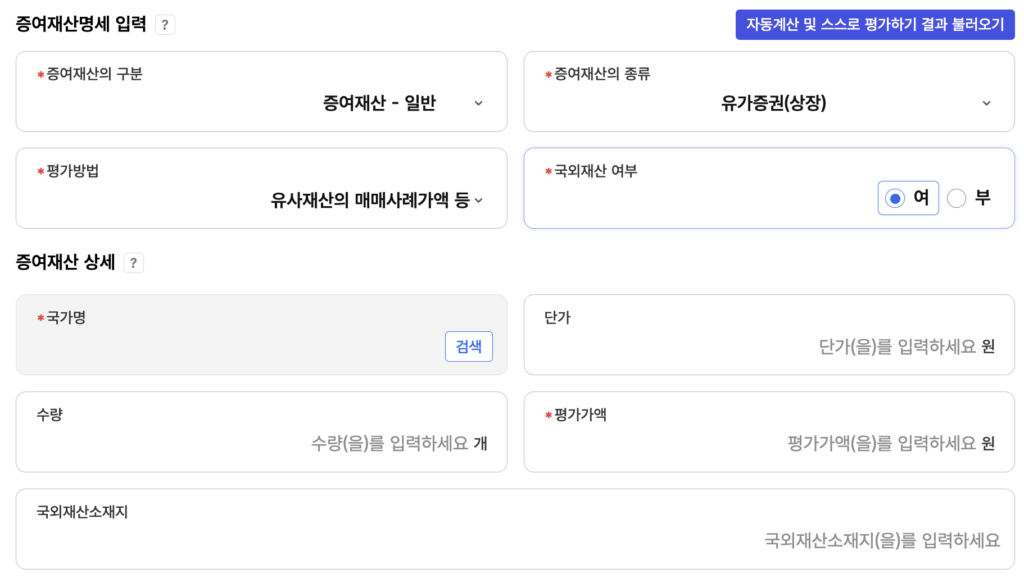1024x583 pixels.
Task: Open help for 증여재산명세 입력 section
Action: click(164, 25)
